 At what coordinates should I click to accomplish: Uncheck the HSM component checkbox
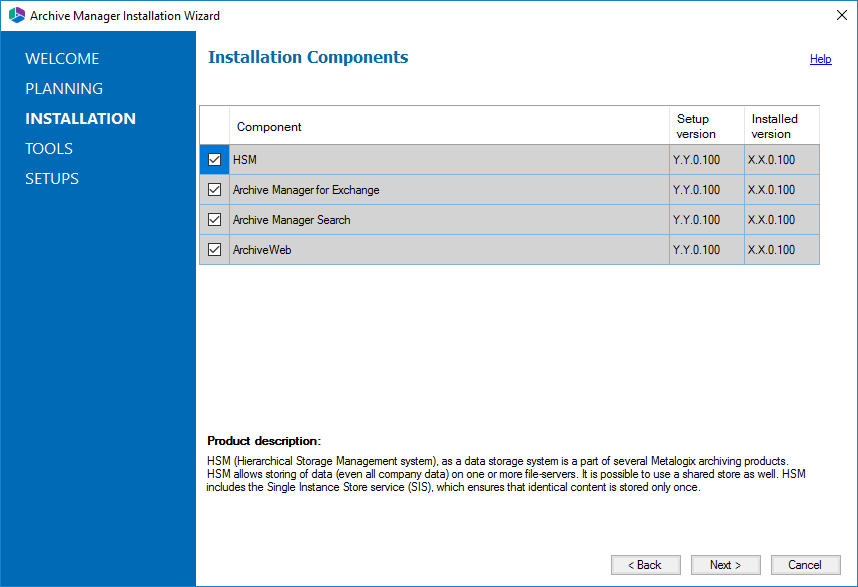[214, 160]
